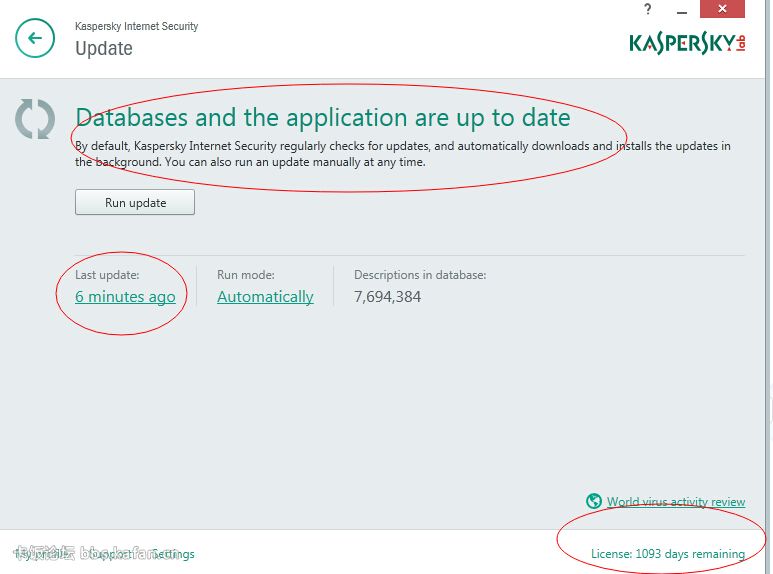Click the Kaspersky lab logo
This screenshot has width=773, height=574.
687,43
